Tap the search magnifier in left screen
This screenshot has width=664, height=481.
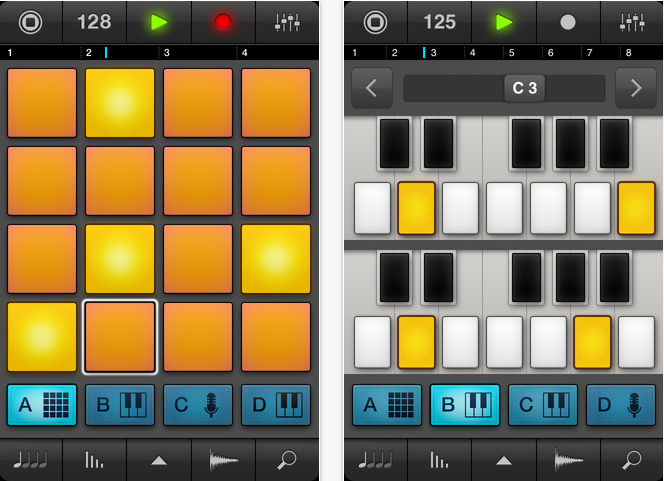click(287, 460)
